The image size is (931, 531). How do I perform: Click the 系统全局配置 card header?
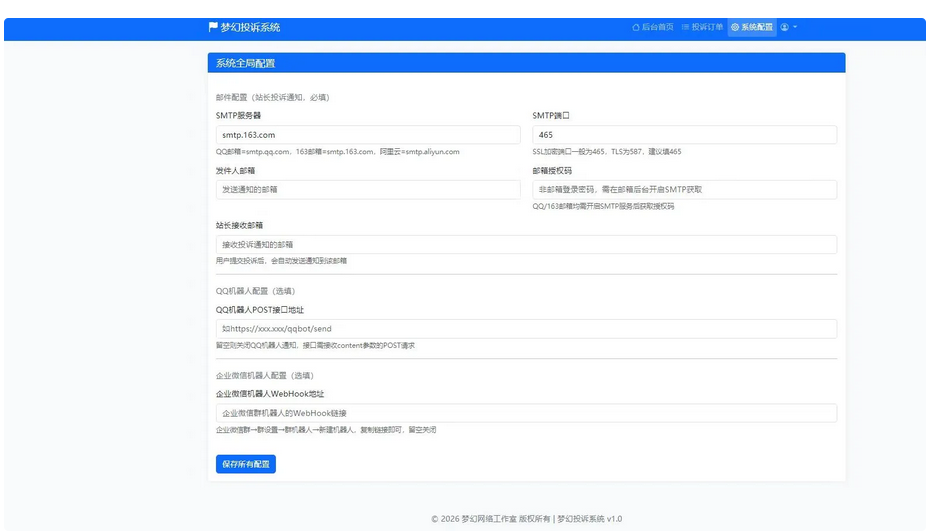[526, 63]
